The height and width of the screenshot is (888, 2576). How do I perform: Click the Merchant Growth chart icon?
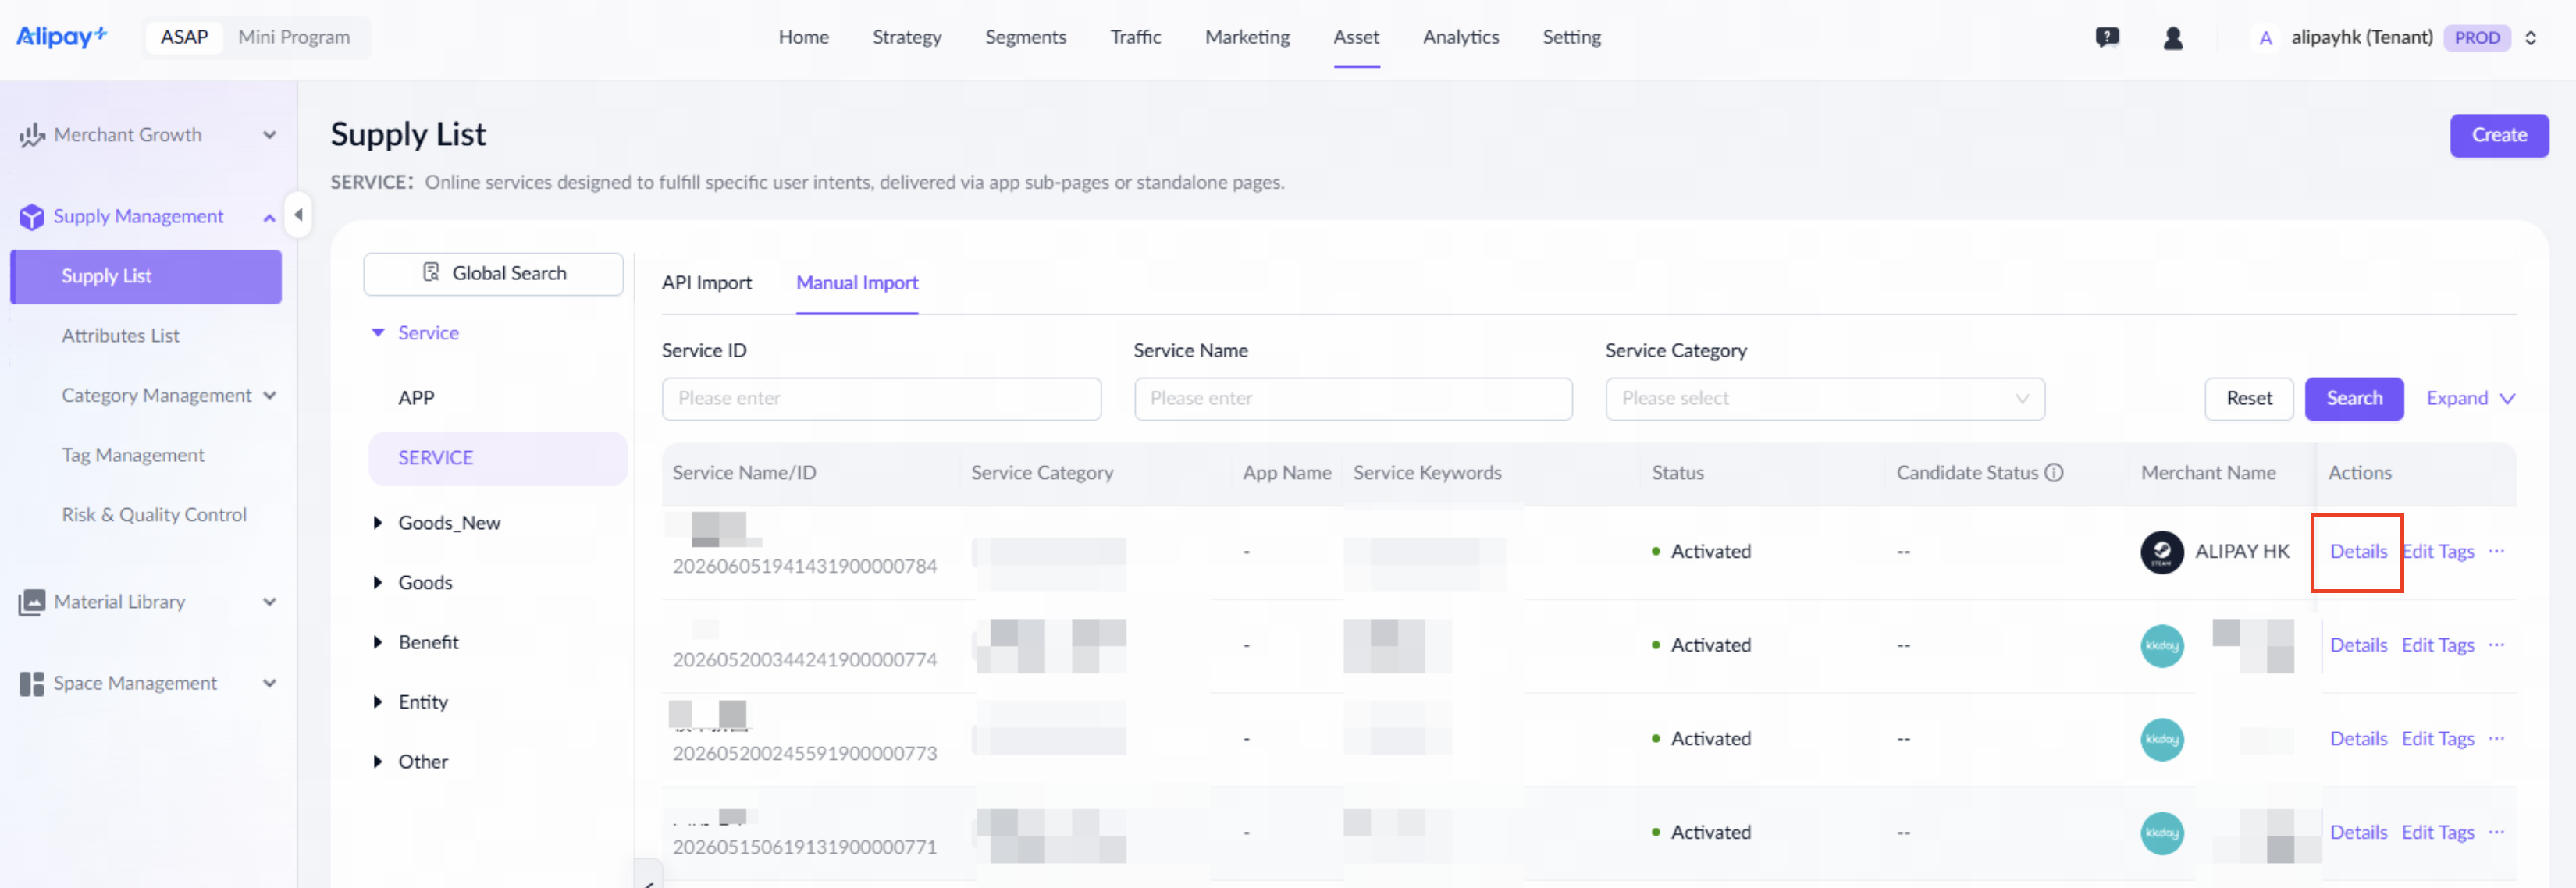[32, 135]
